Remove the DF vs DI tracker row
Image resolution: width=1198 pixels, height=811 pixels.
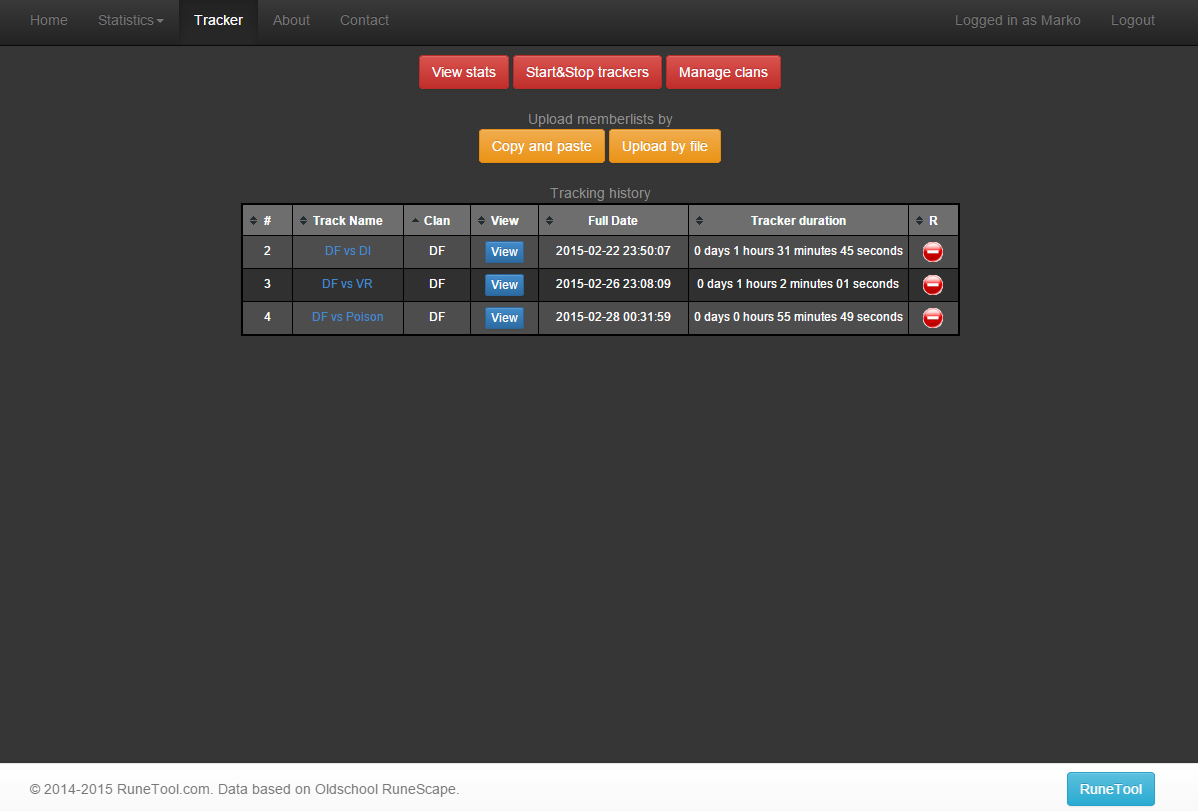(932, 251)
